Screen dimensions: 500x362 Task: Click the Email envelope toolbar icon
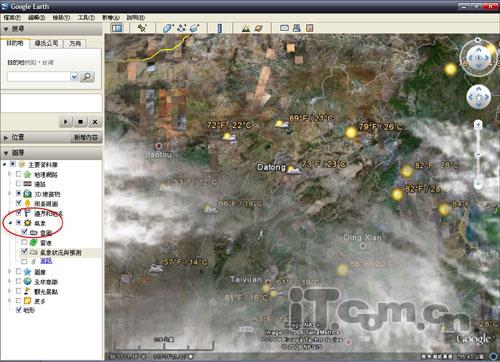pyautogui.click(x=284, y=28)
